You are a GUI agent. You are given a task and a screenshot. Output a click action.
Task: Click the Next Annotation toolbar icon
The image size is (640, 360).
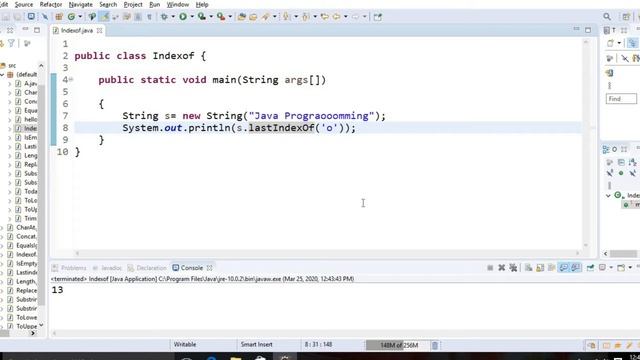click(286, 17)
